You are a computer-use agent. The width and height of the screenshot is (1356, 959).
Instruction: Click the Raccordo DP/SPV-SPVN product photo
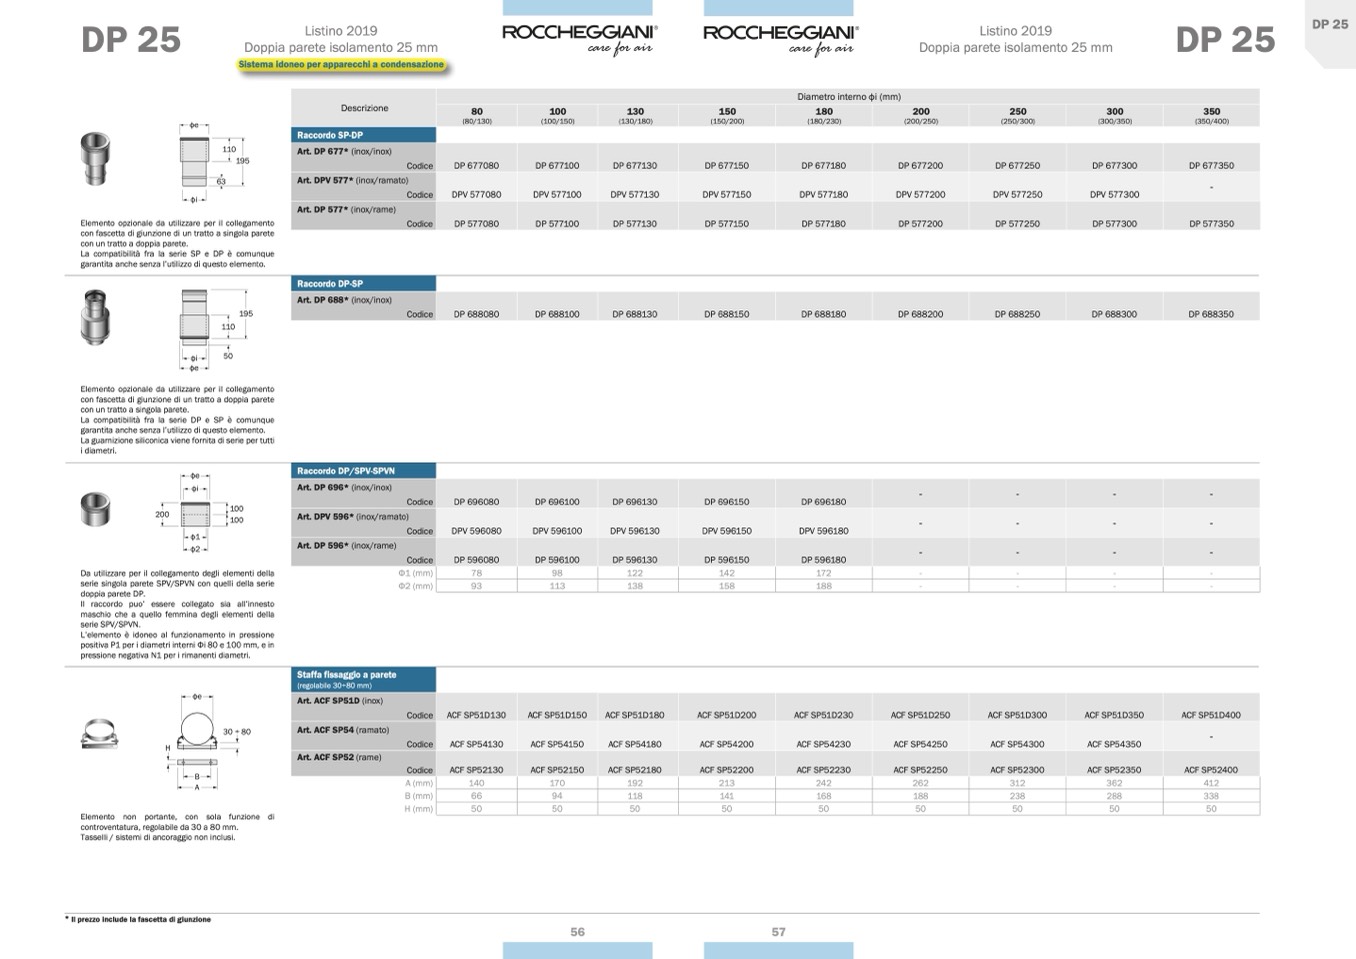(x=95, y=509)
